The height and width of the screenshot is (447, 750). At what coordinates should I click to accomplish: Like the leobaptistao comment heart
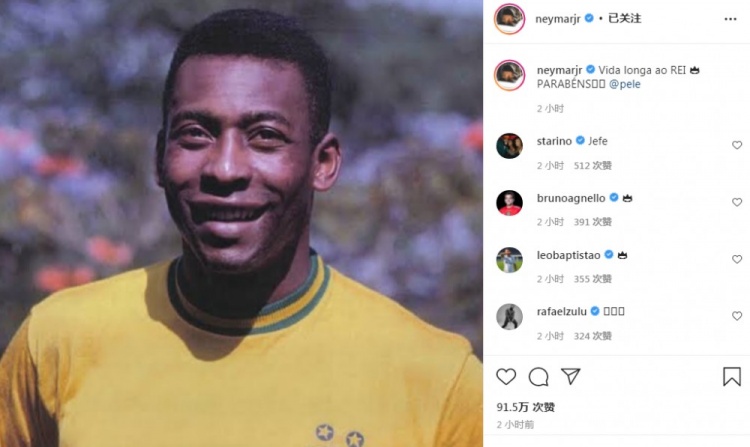click(737, 259)
